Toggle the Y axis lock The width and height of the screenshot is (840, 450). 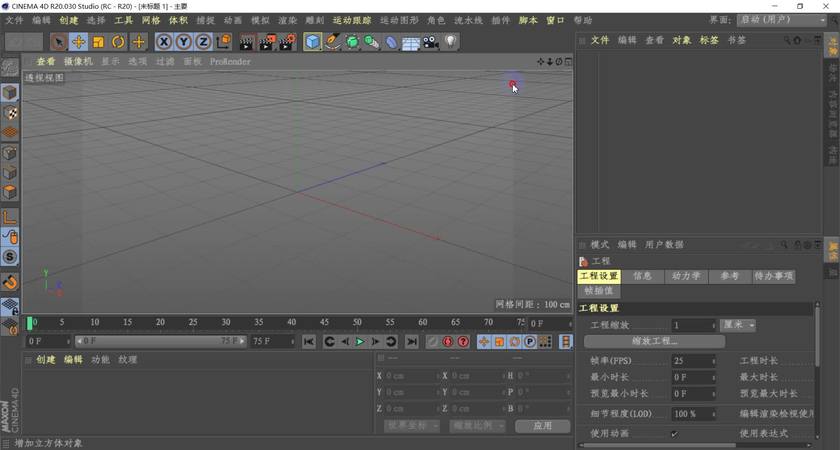[184, 42]
